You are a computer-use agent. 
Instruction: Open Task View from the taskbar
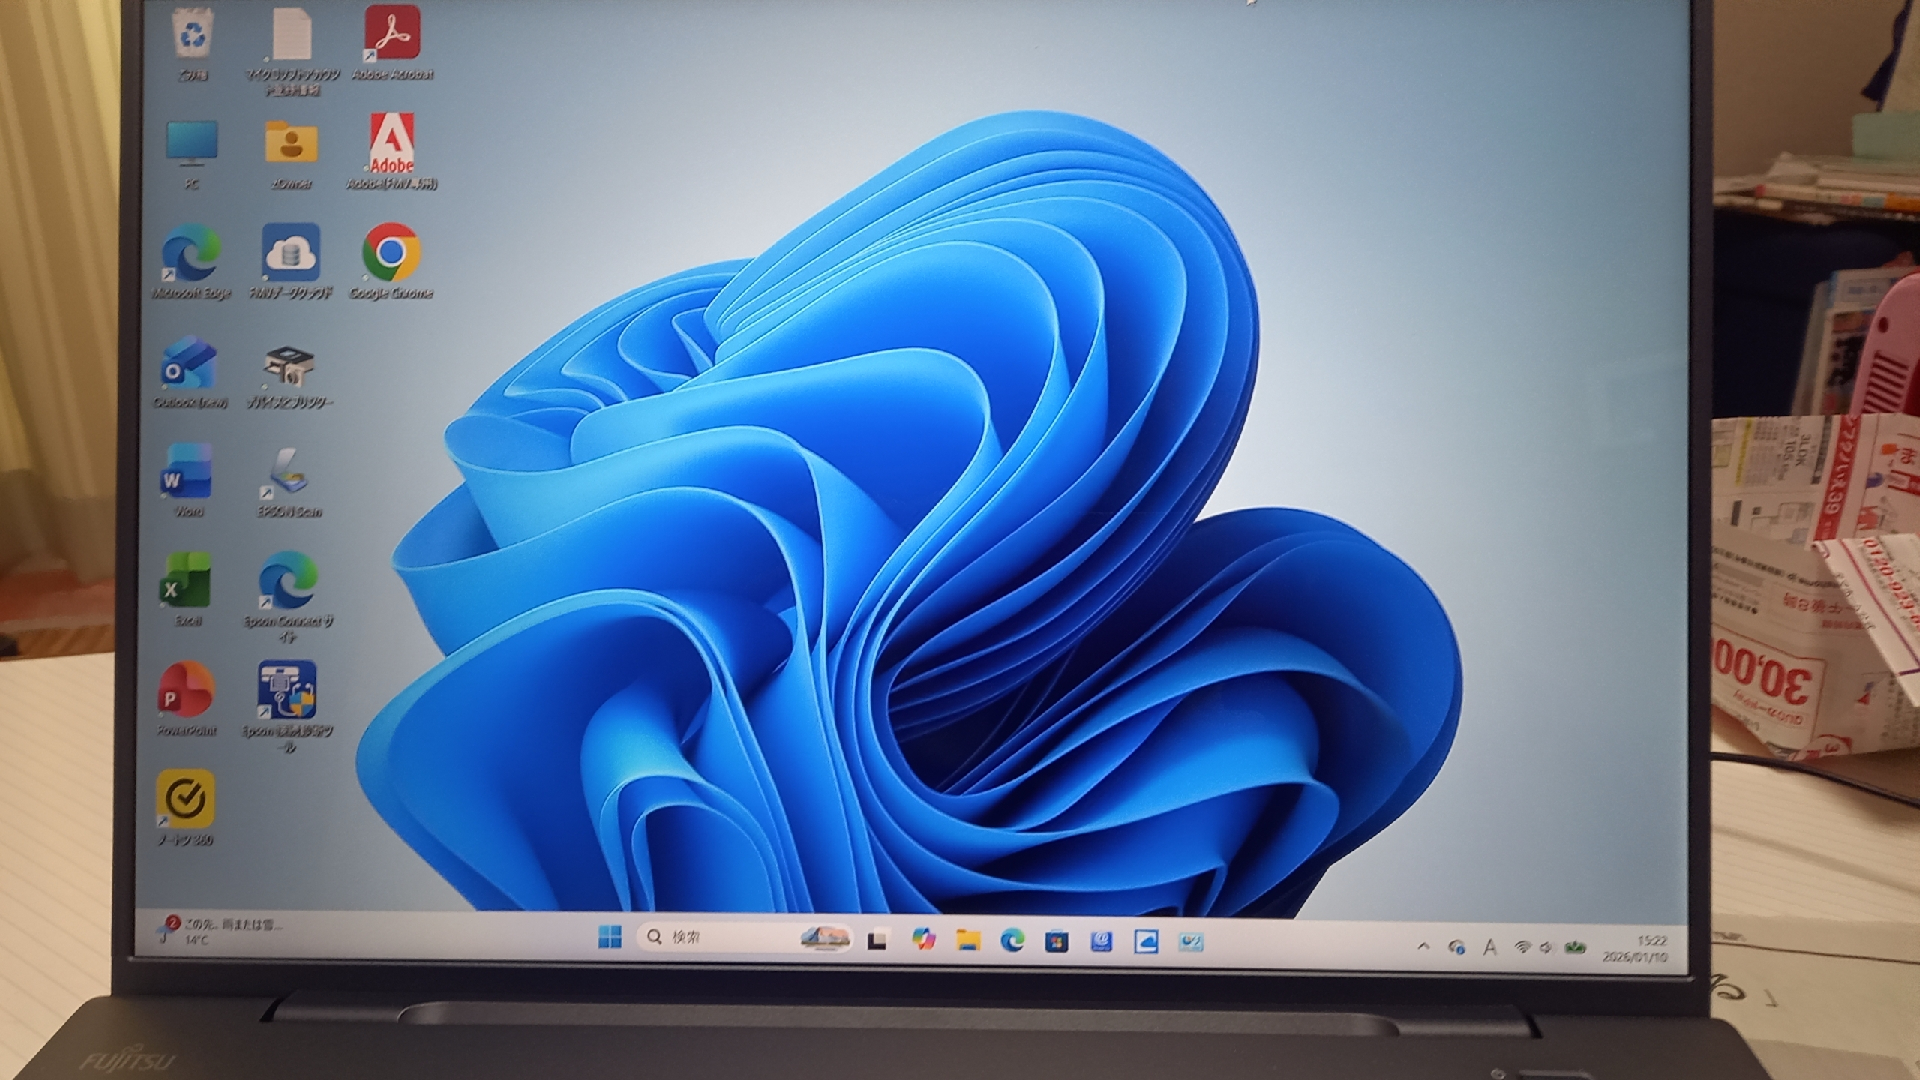(878, 939)
